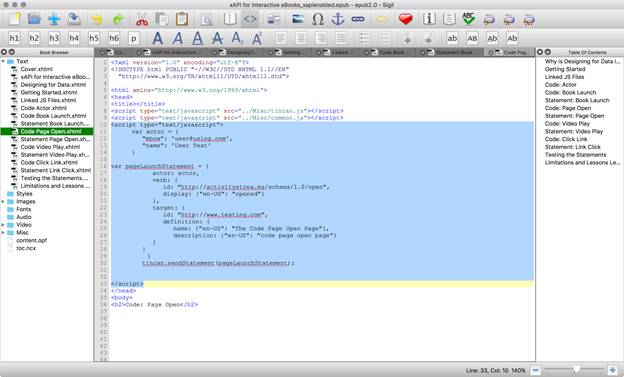This screenshot has width=624, height=377.
Task: Toggle italic formatting A
Action: [177, 38]
